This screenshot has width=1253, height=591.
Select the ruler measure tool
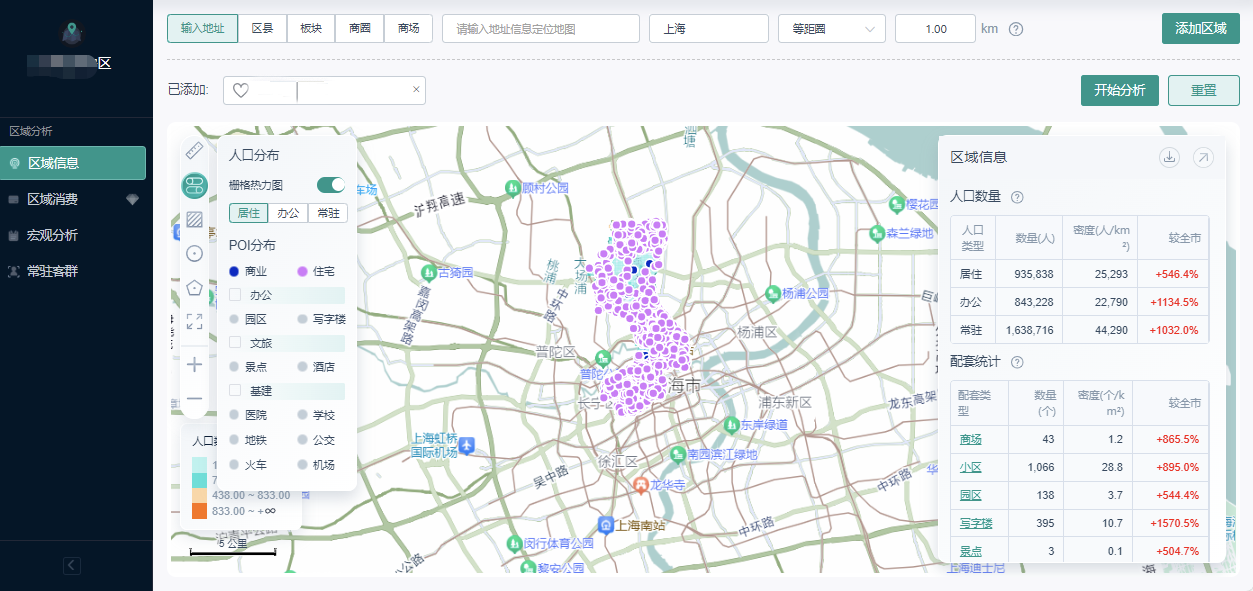(x=195, y=151)
